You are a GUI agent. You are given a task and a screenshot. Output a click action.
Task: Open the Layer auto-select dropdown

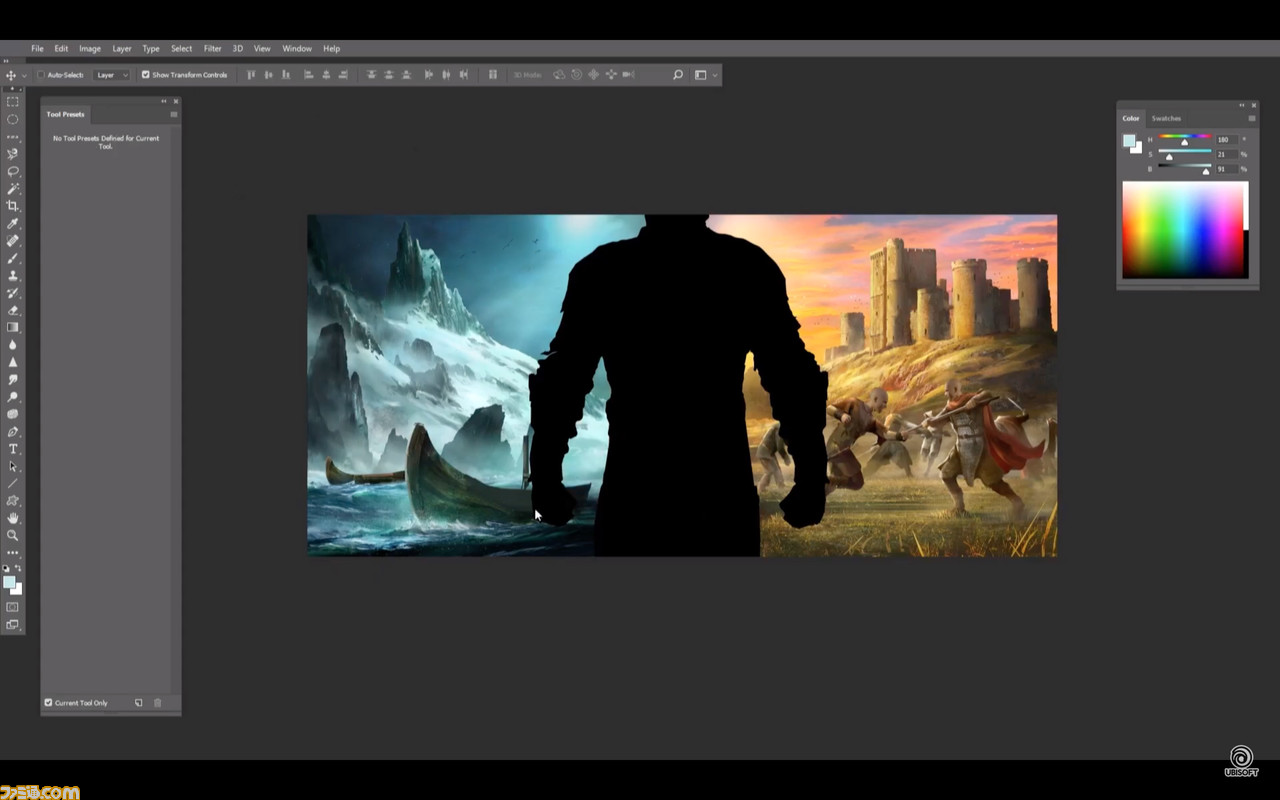coord(112,75)
